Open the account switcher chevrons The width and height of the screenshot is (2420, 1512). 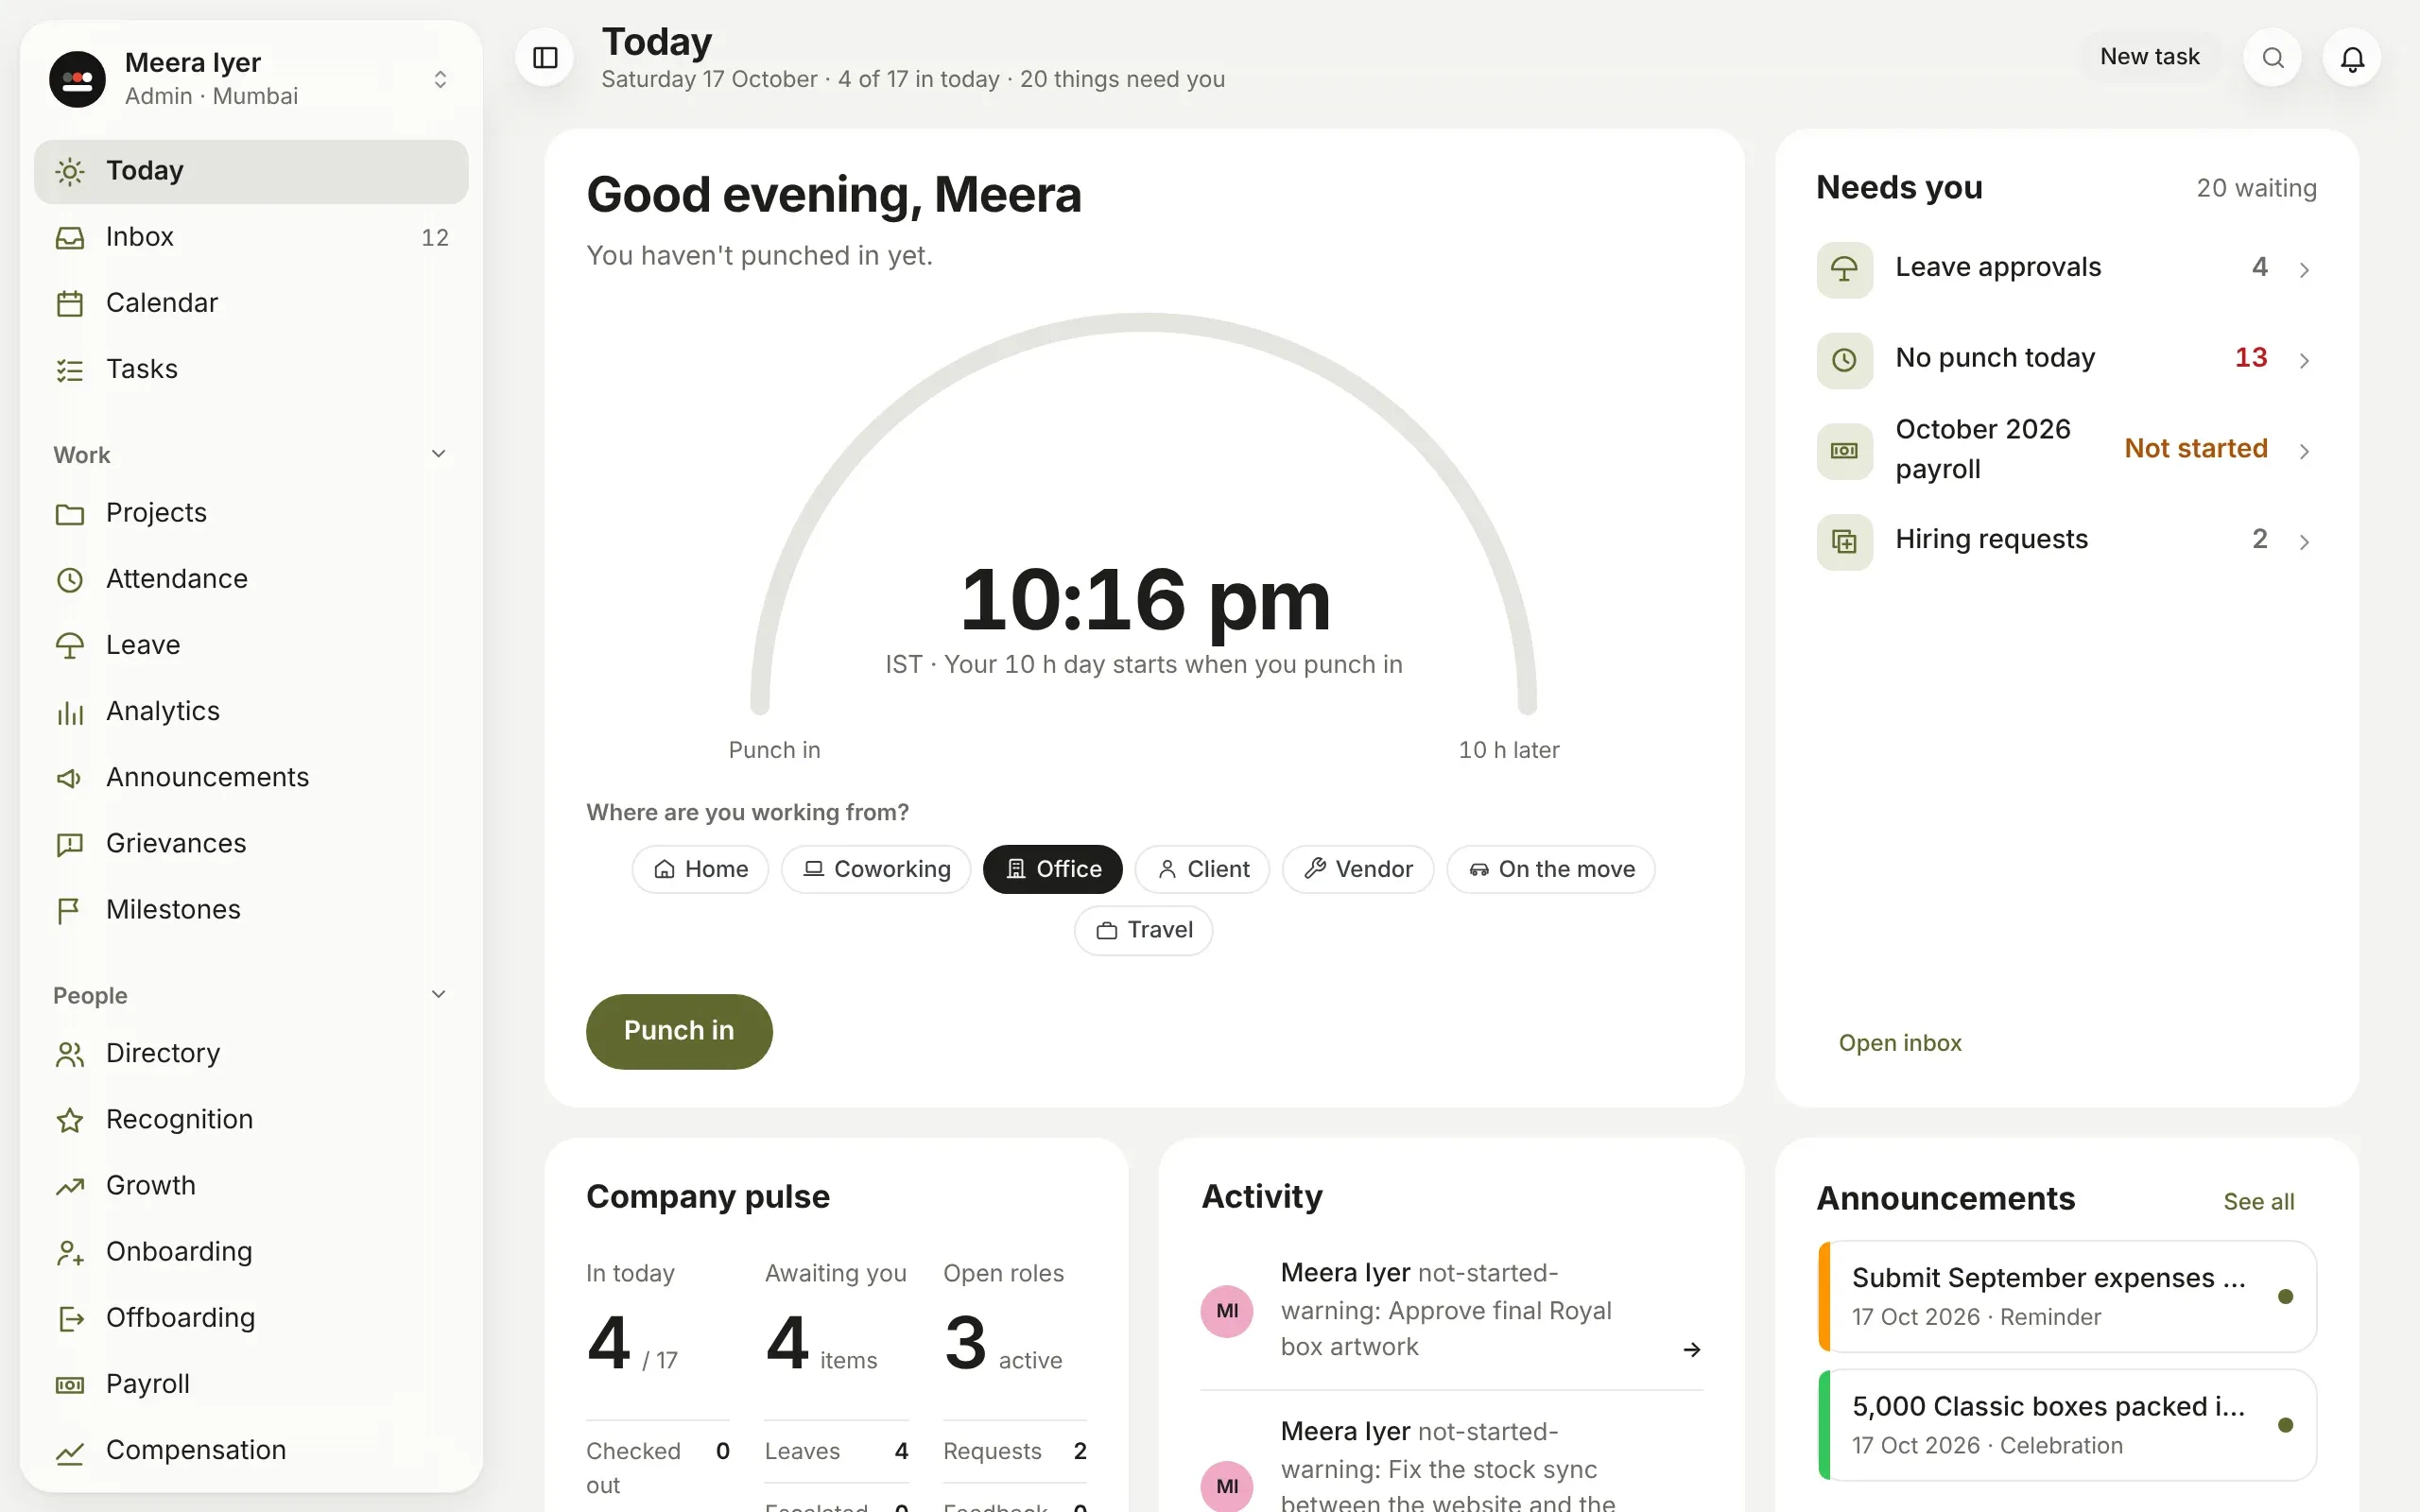[x=440, y=79]
